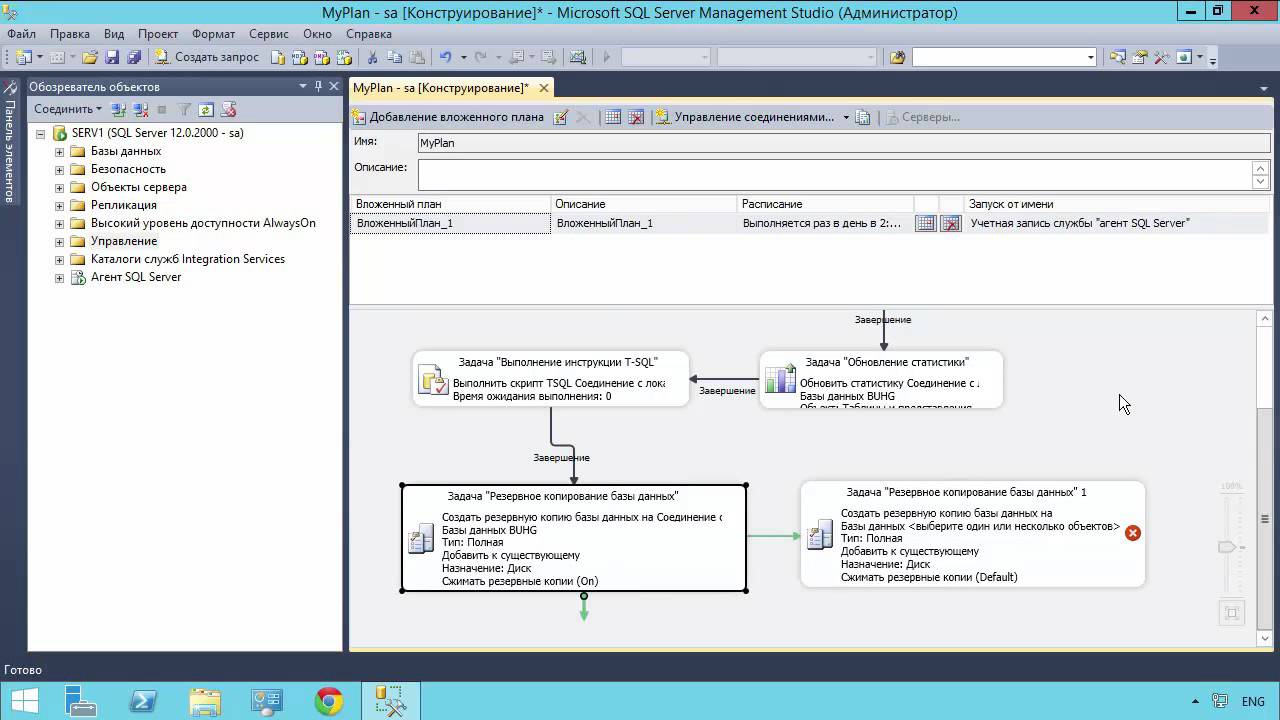Click the Object Explorer search icon

1117,57
